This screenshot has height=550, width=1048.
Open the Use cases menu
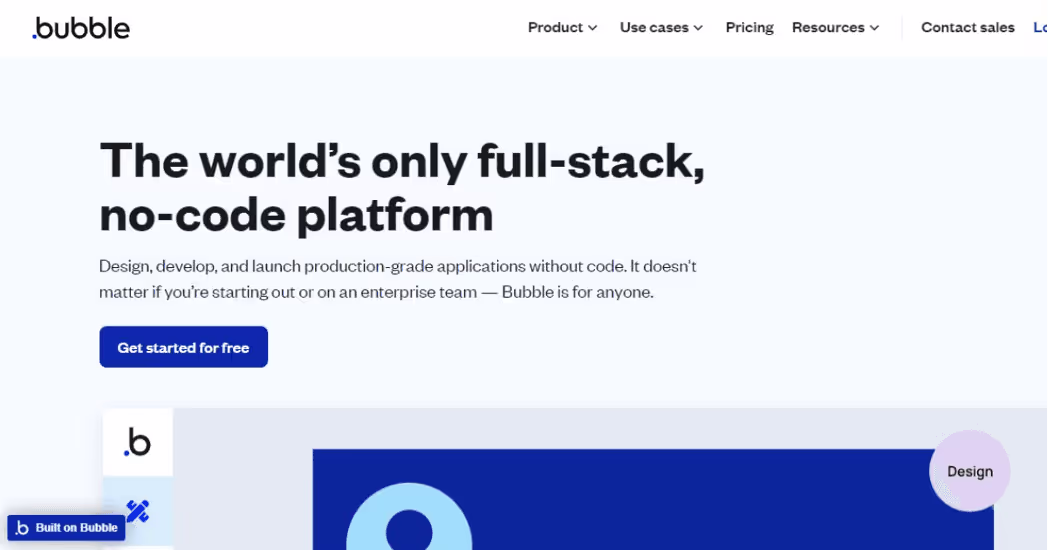(654, 27)
